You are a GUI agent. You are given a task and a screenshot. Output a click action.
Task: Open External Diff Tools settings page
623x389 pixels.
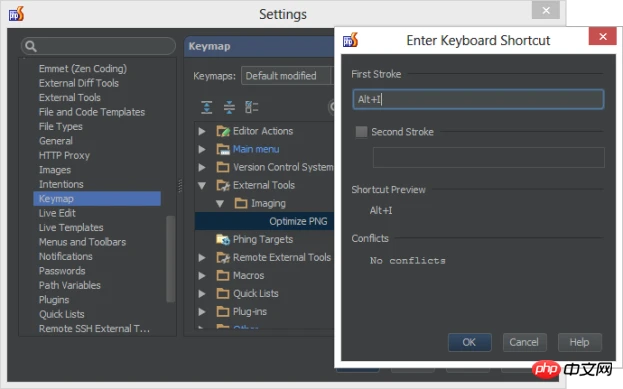(79, 83)
